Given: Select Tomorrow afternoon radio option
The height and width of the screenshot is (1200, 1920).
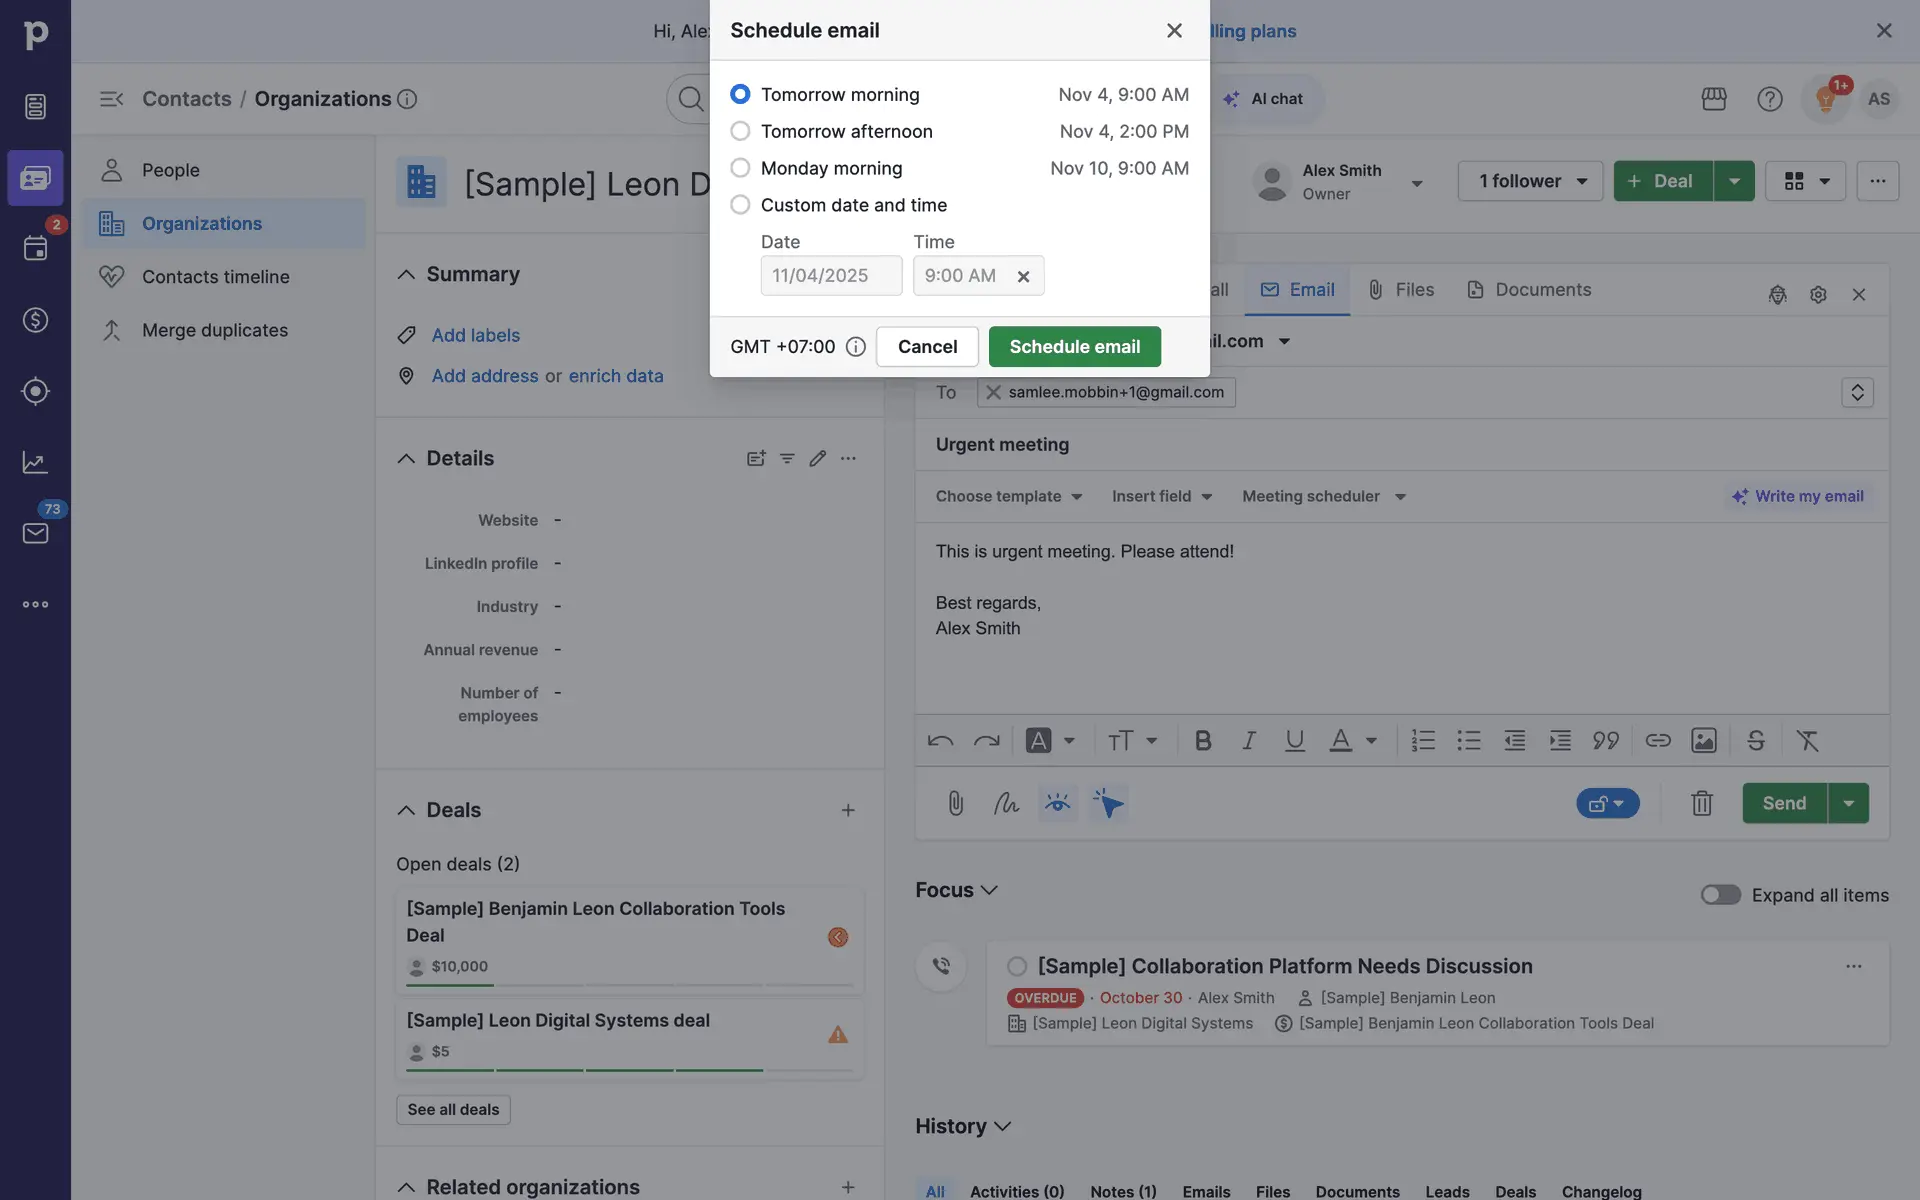Looking at the screenshot, I should click(x=740, y=131).
